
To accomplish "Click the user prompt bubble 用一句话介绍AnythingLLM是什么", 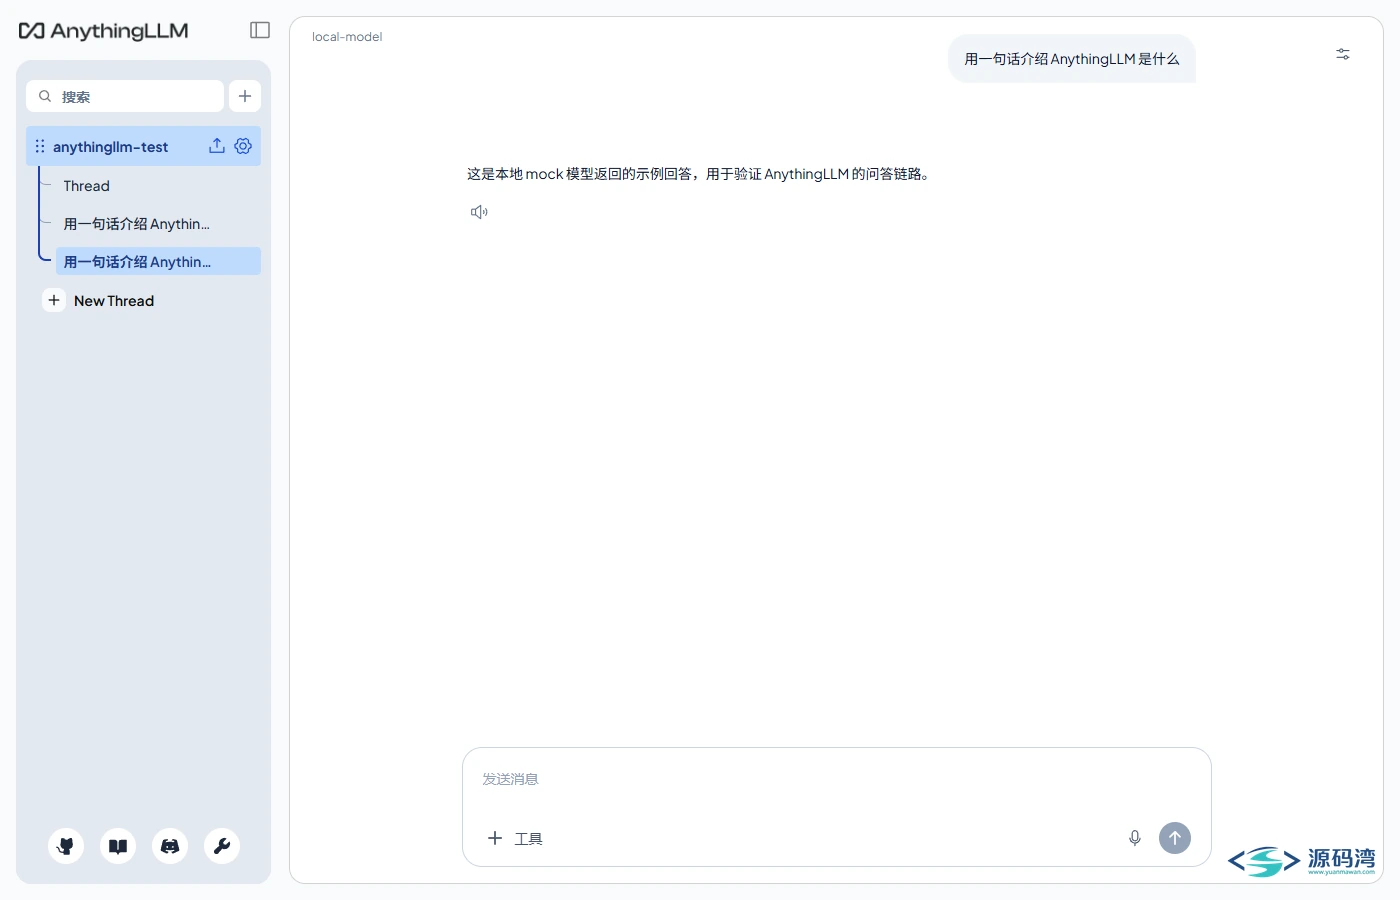I will pos(1072,59).
